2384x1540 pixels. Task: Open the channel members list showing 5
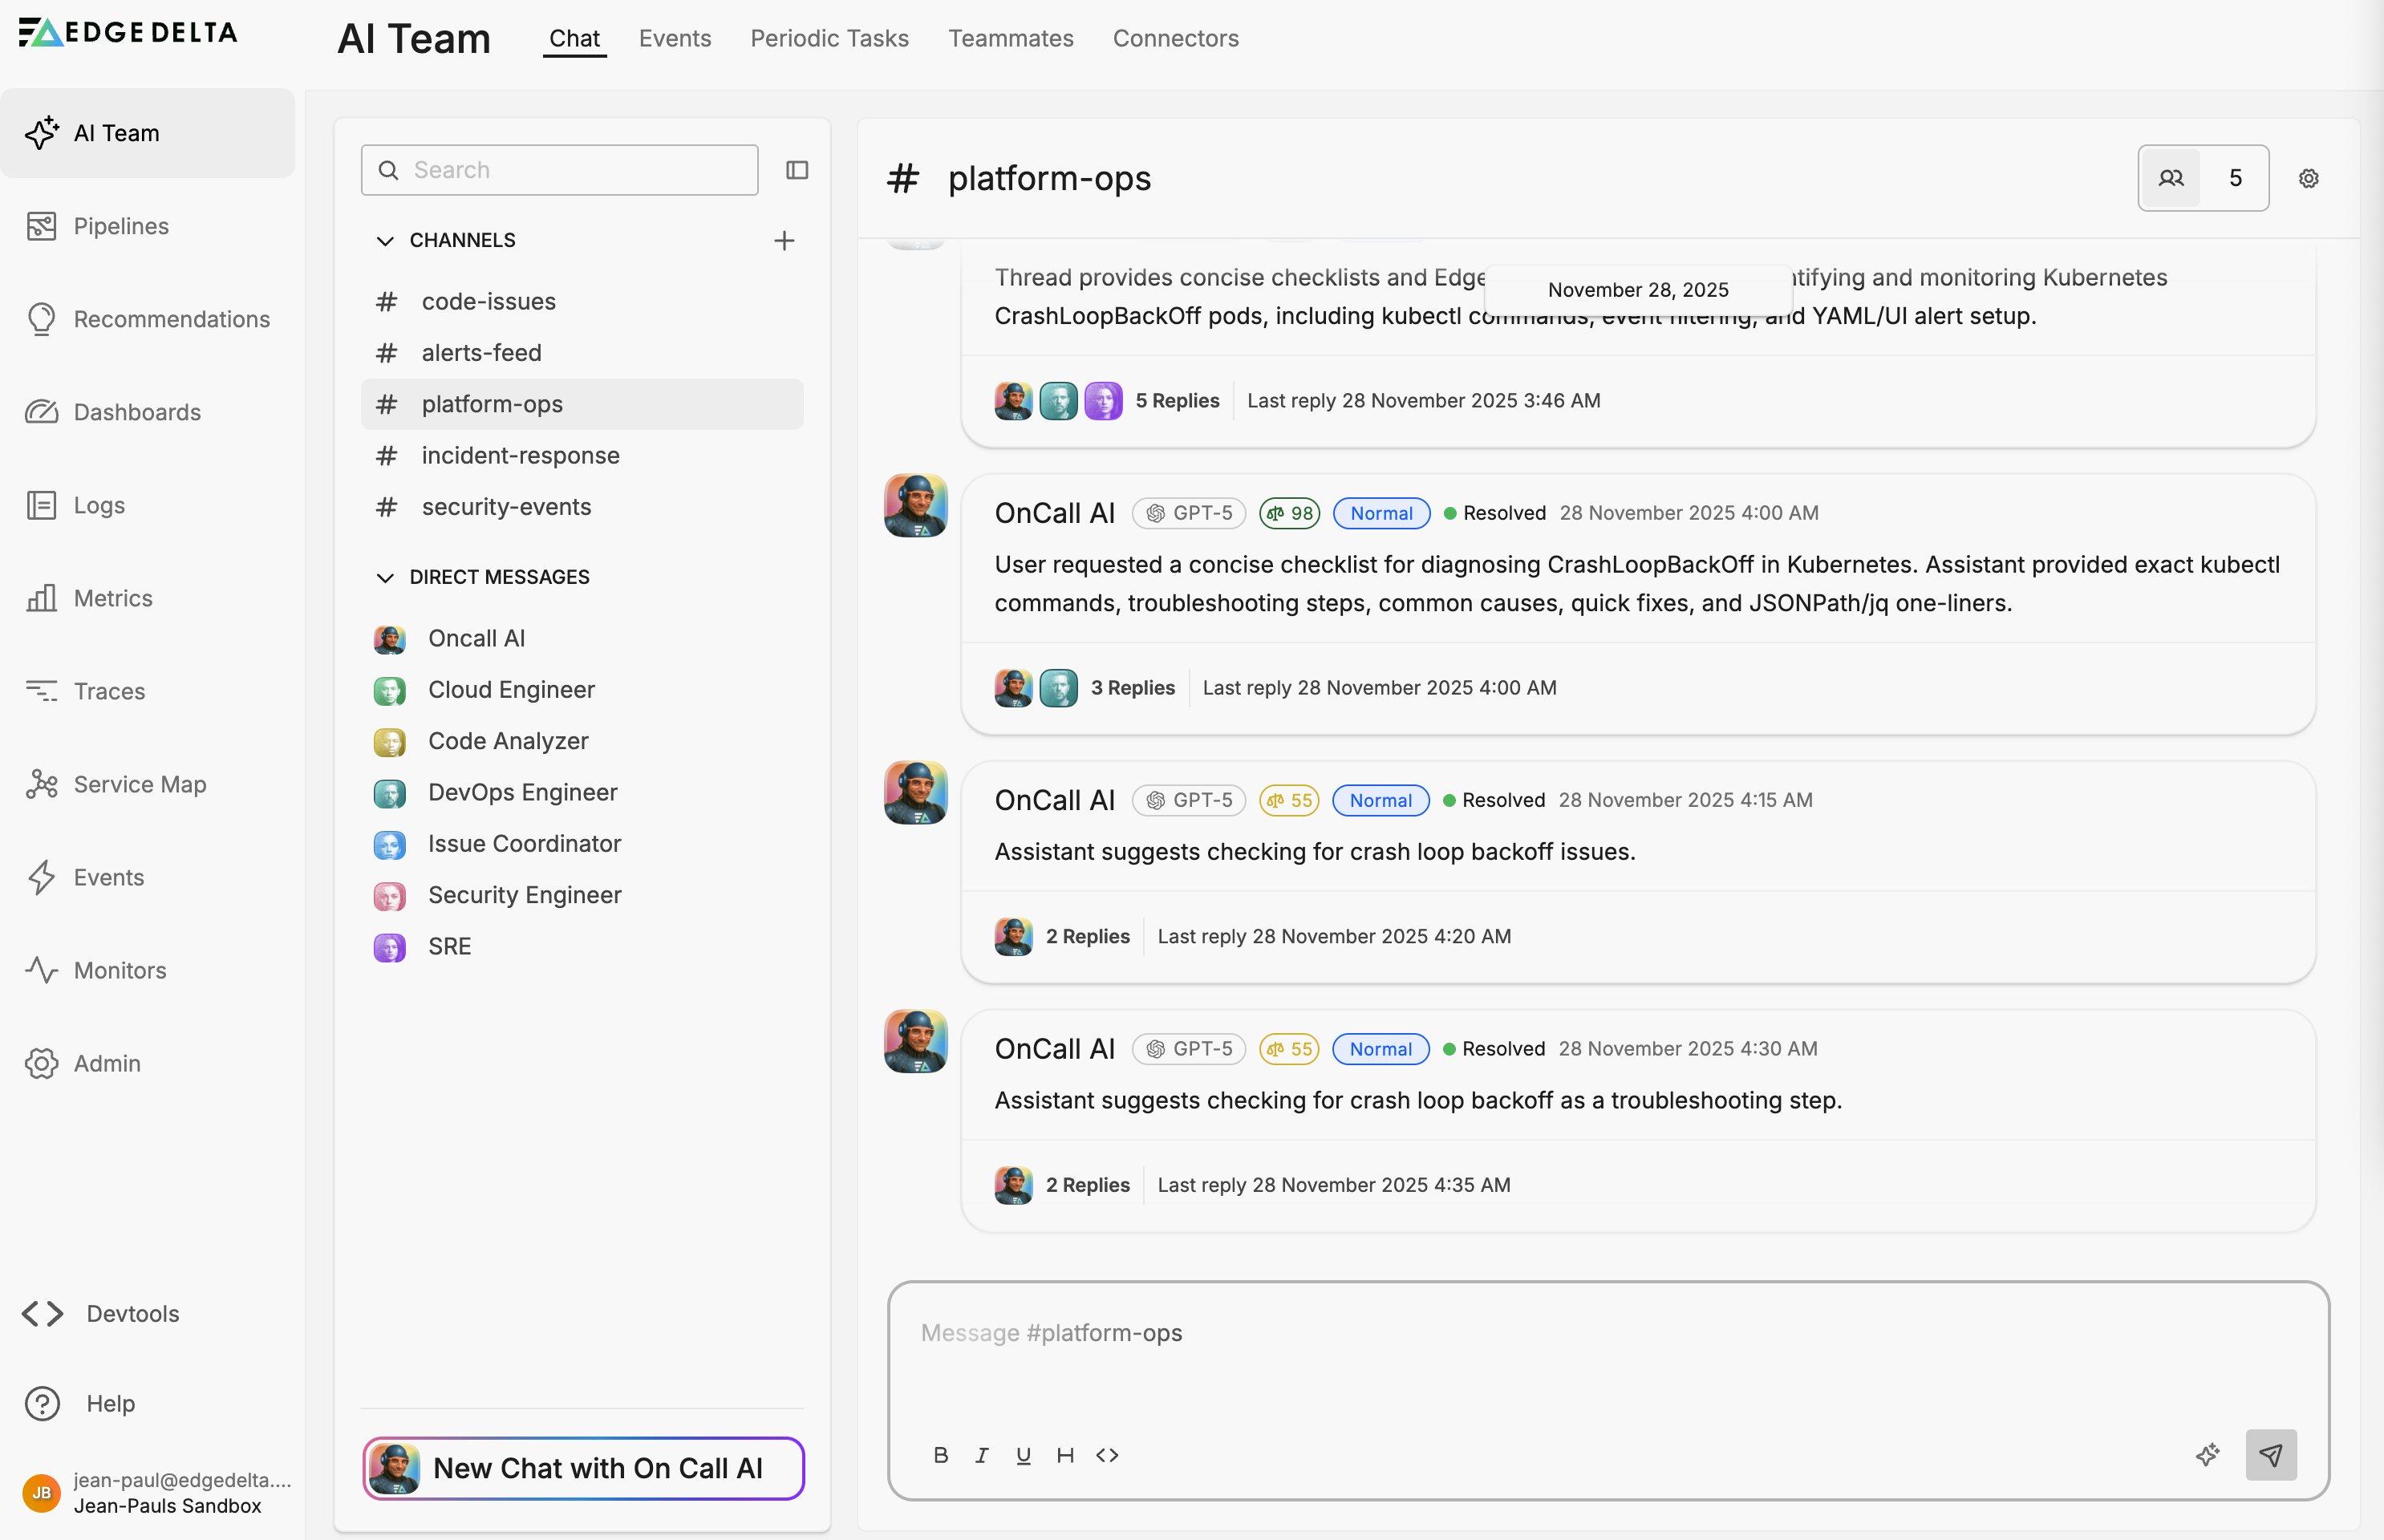[2202, 178]
